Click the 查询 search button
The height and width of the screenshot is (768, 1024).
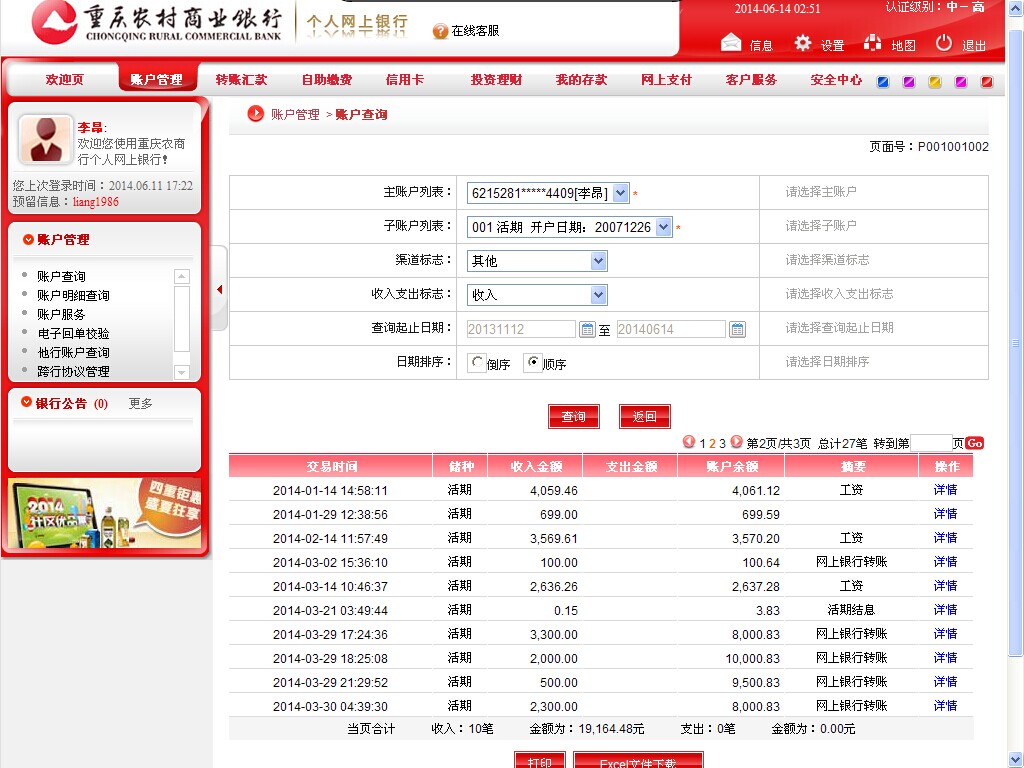(573, 416)
